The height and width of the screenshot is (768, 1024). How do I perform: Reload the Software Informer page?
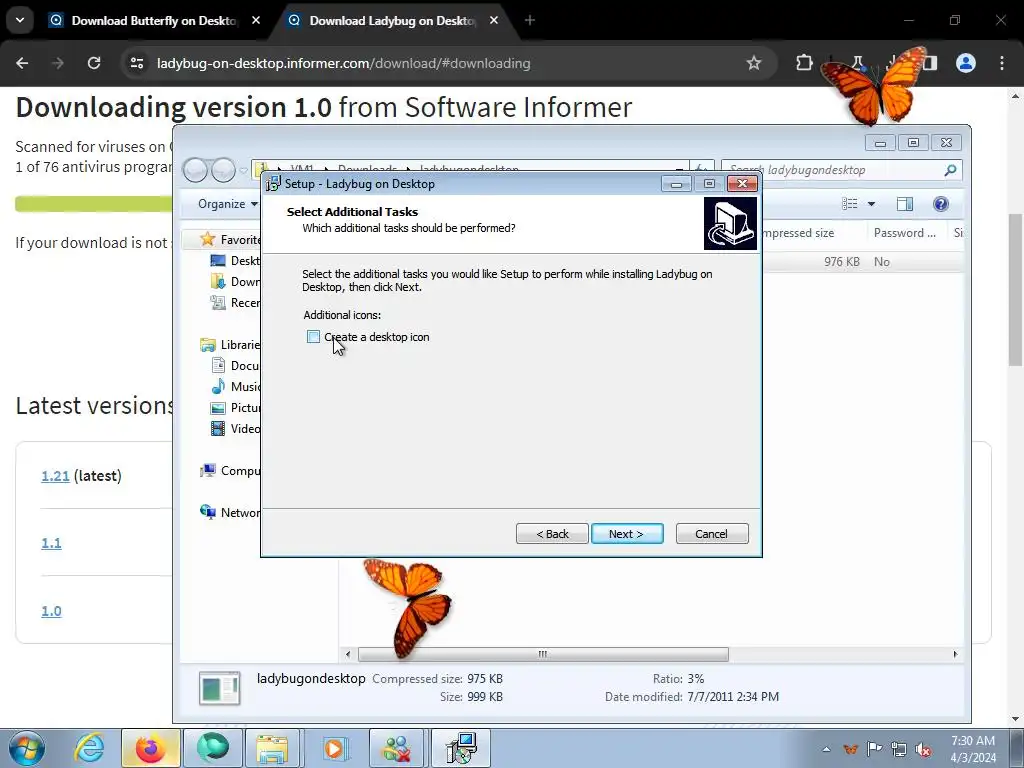click(94, 63)
